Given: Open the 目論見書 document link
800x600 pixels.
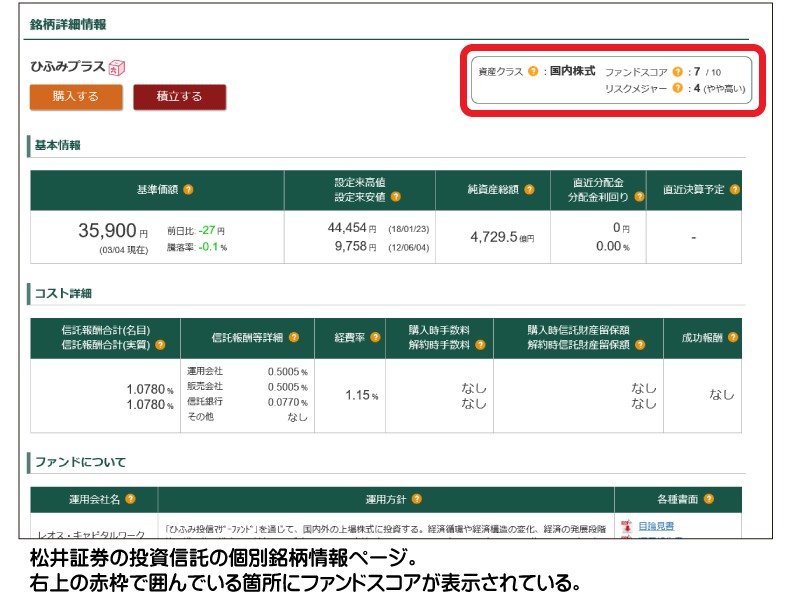Looking at the screenshot, I should pyautogui.click(x=656, y=526).
